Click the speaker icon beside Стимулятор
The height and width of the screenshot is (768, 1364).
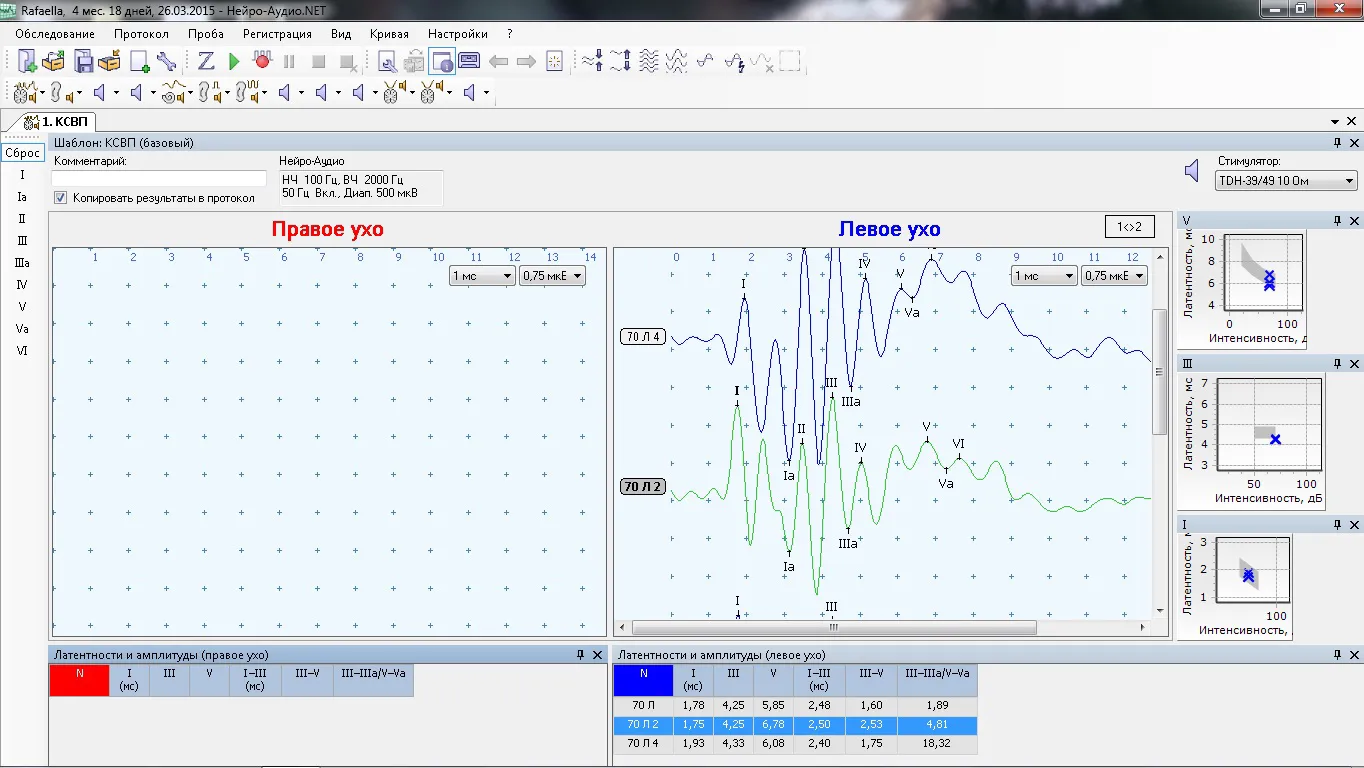[x=1191, y=171]
